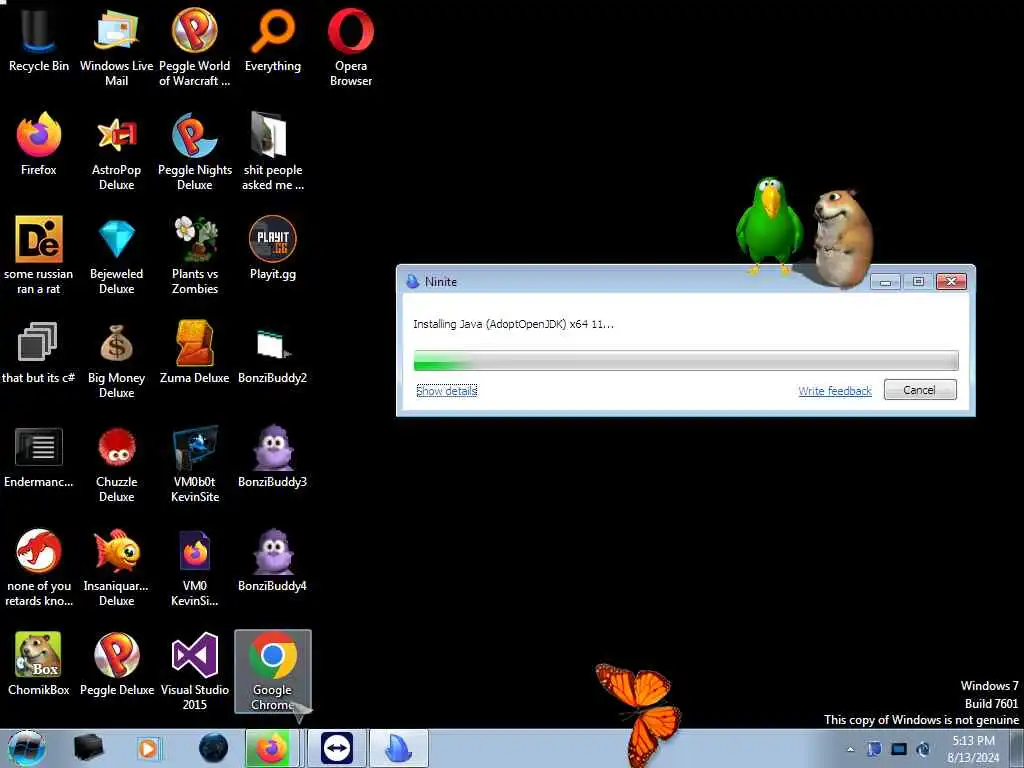The height and width of the screenshot is (768, 1024).
Task: Select the VM0b0t KevinSite icon
Action: (195, 462)
